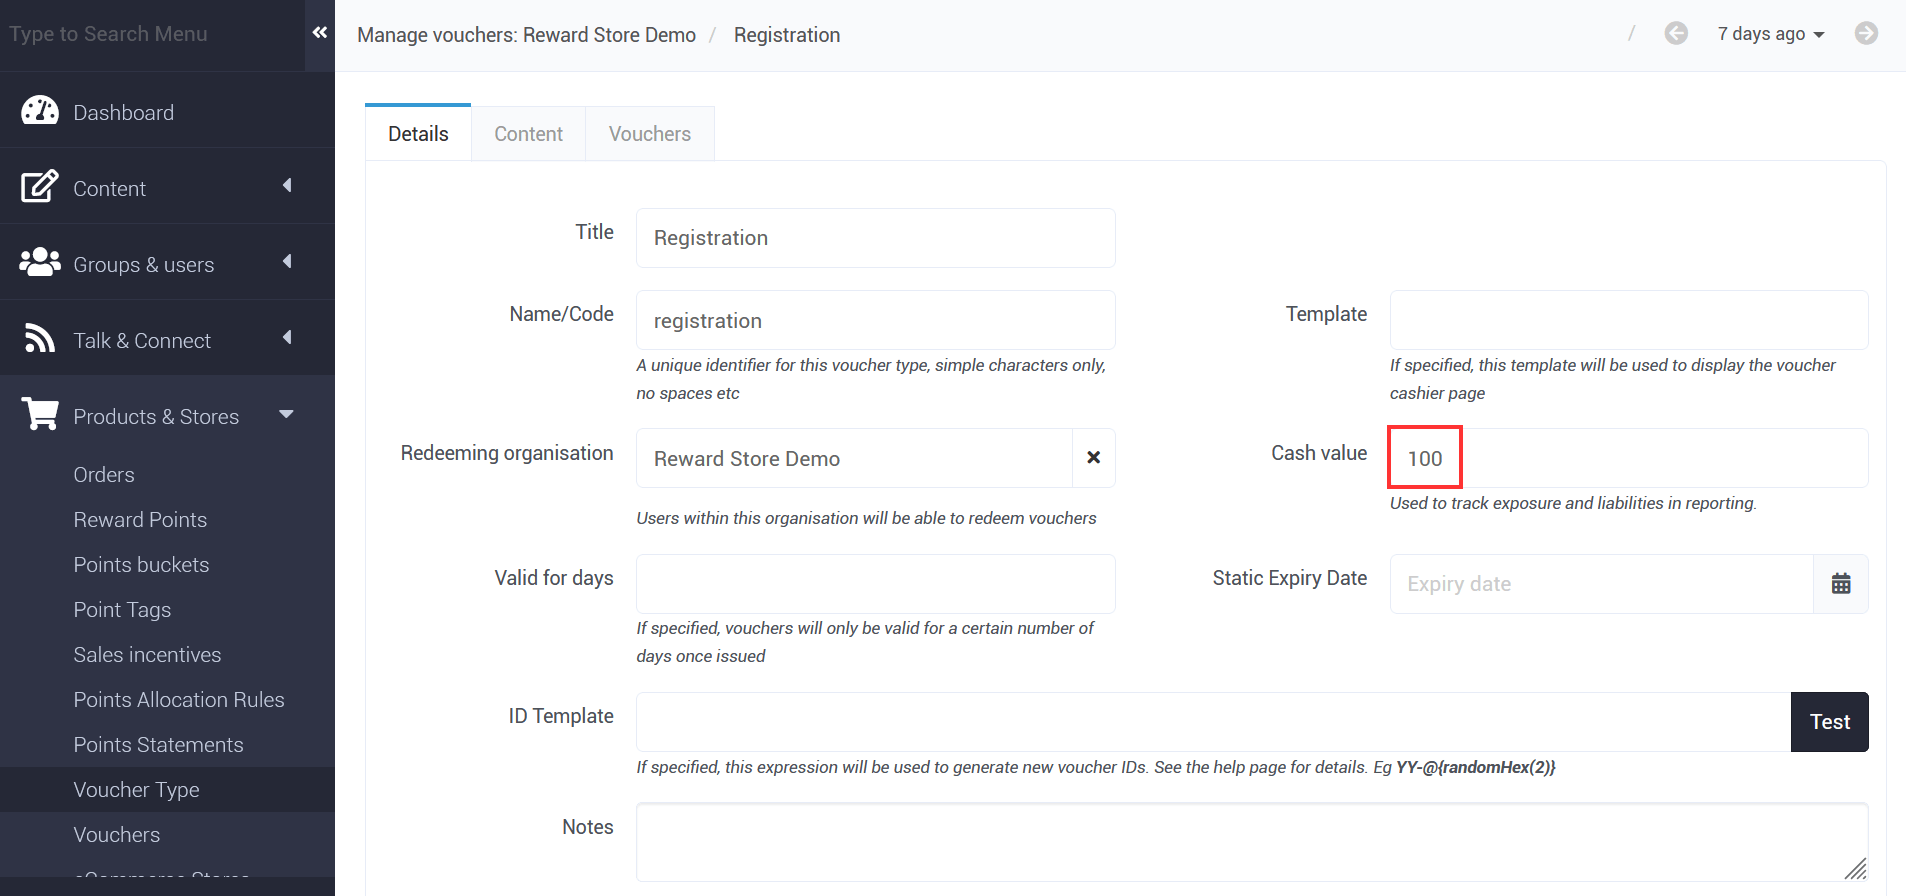Screen dimensions: 1906x896
Task: Select the Content pencil icon in sidebar
Action: pos(39,187)
